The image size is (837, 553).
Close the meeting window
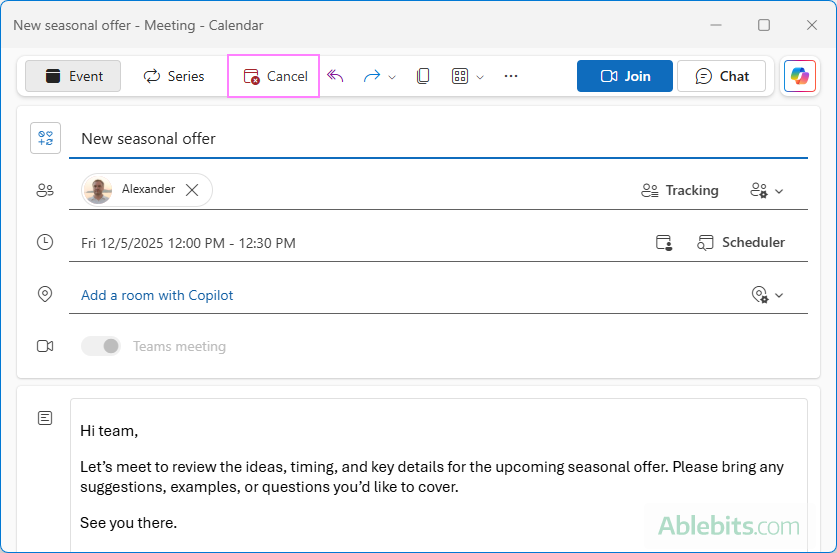click(x=812, y=25)
